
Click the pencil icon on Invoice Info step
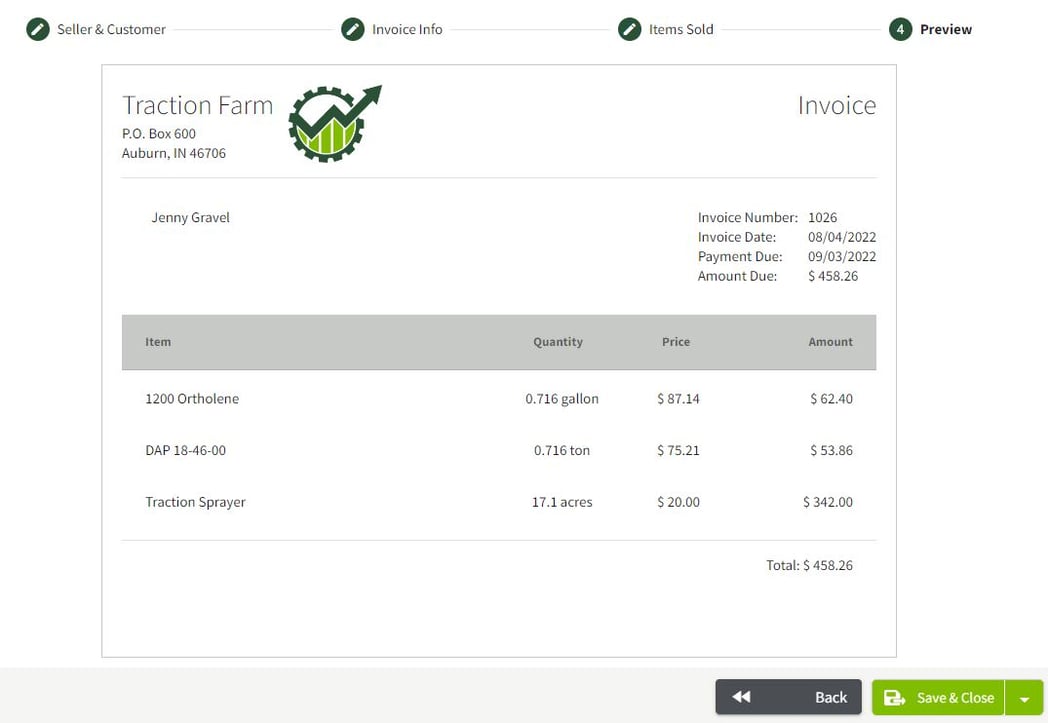[352, 29]
